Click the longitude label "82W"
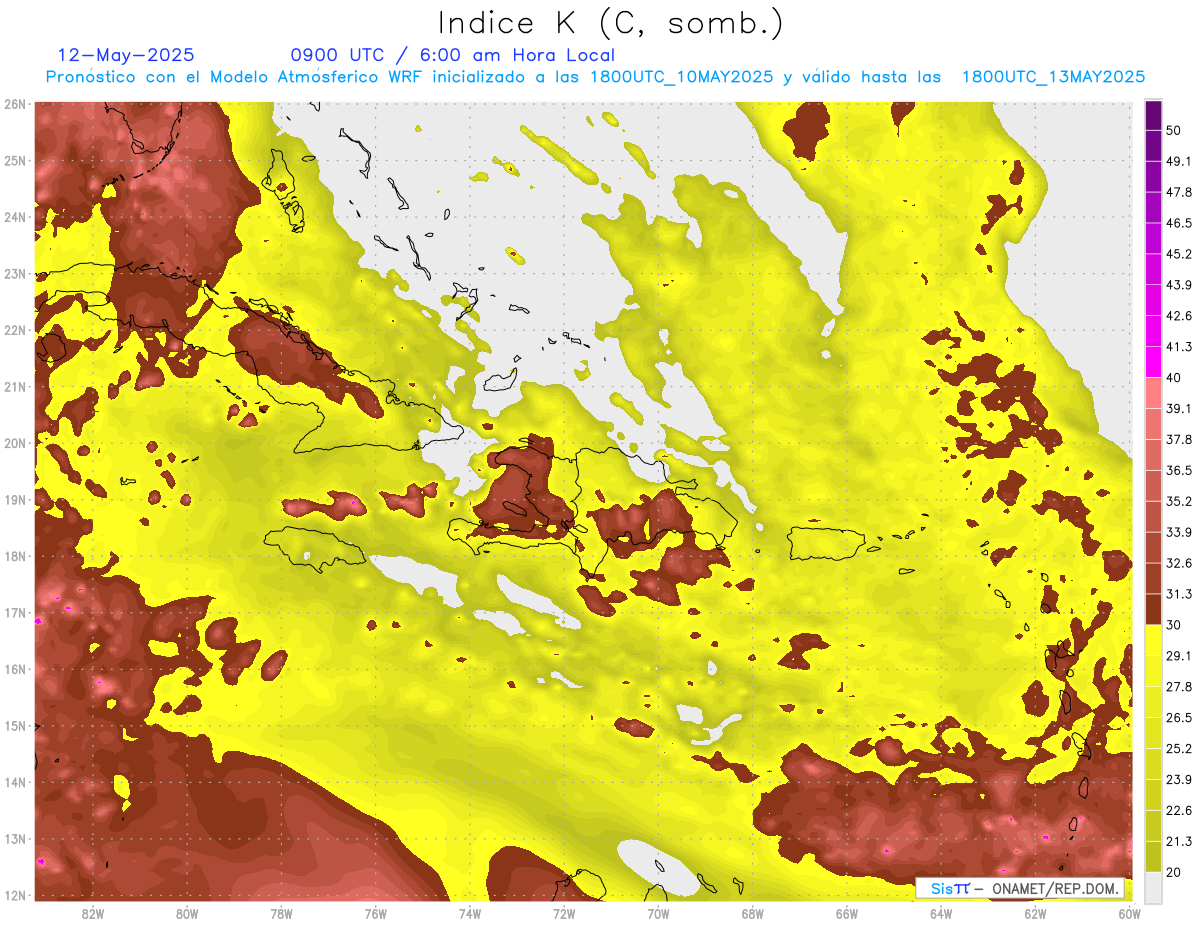 click(x=93, y=913)
